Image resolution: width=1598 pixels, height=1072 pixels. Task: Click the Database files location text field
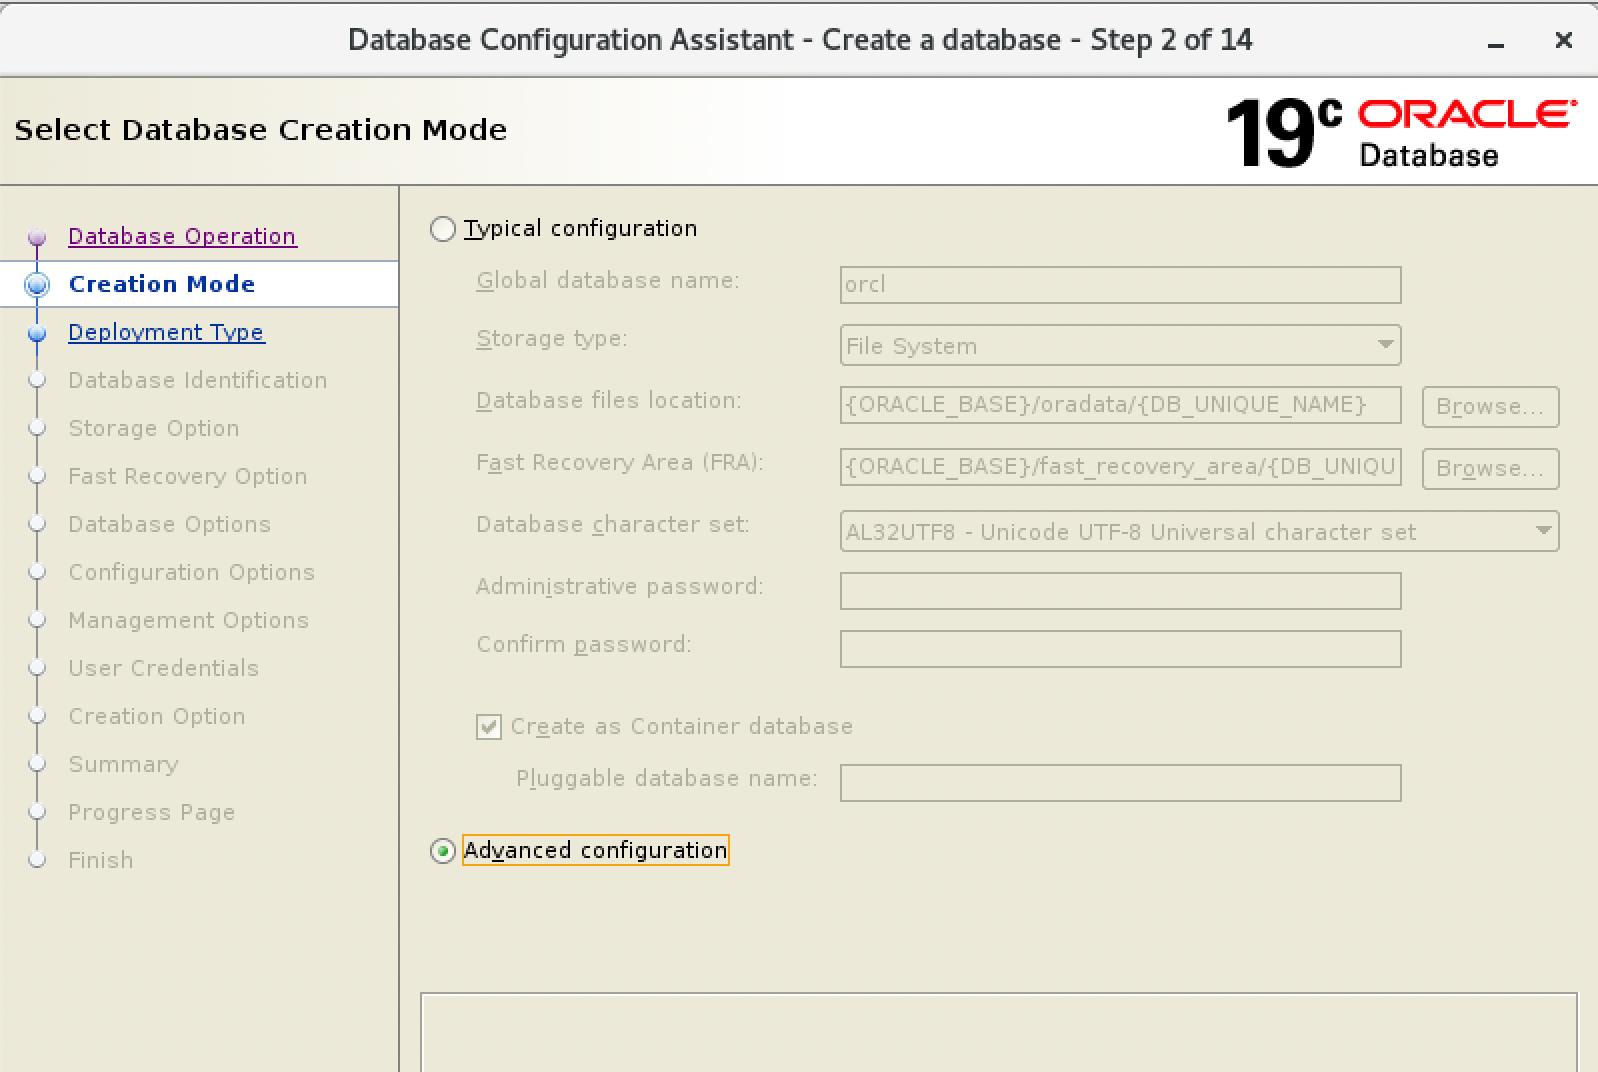pyautogui.click(x=1120, y=405)
